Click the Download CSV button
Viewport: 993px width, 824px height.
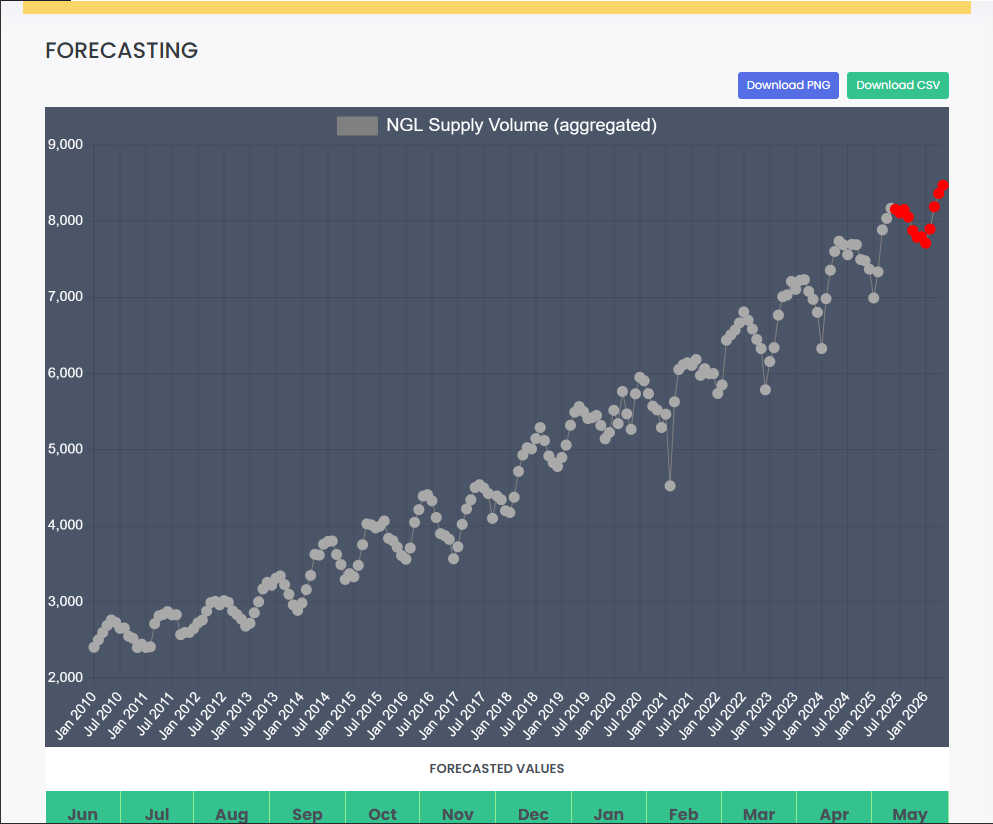click(897, 85)
